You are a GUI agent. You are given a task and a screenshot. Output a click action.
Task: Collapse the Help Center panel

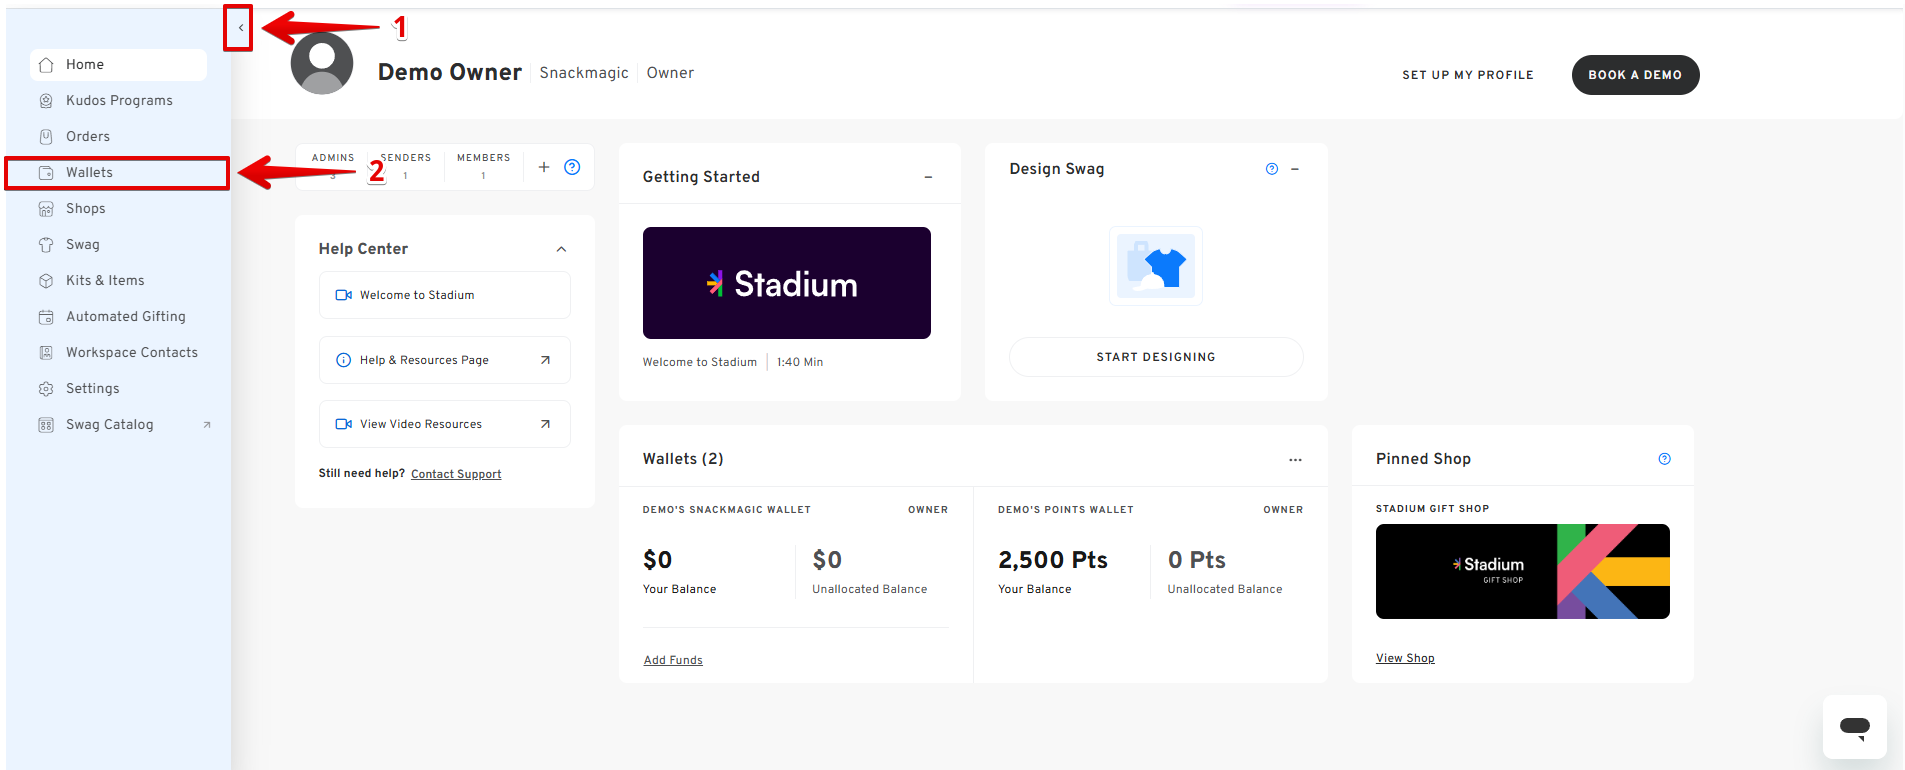(x=561, y=249)
